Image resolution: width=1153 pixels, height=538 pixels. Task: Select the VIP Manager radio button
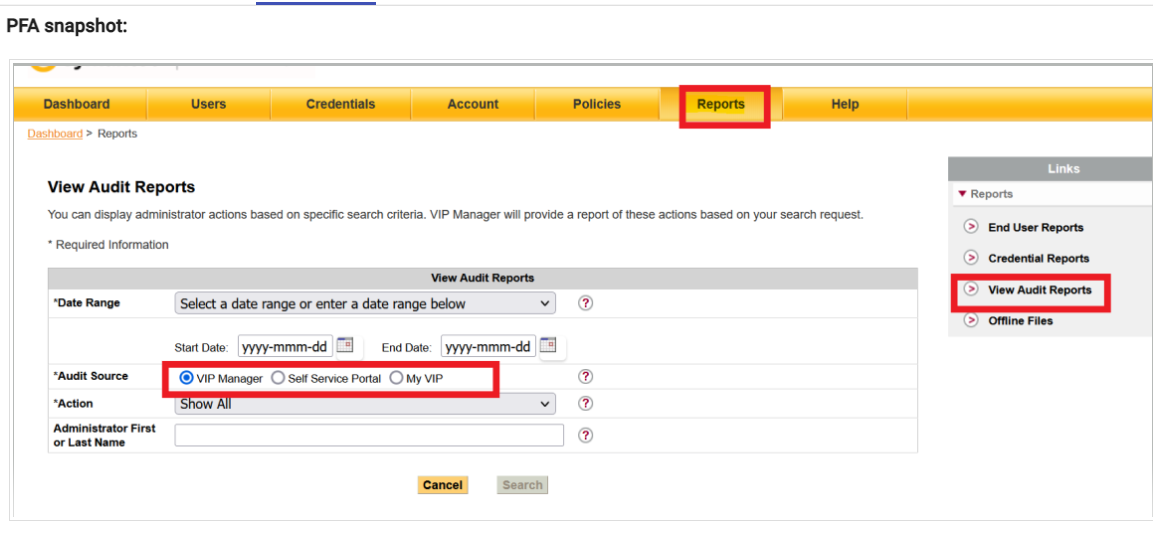[x=187, y=378]
